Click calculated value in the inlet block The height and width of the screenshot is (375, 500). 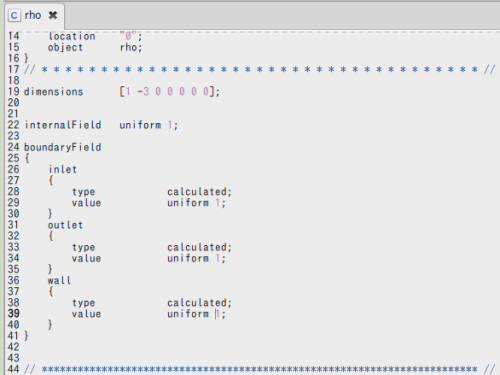tap(199, 192)
